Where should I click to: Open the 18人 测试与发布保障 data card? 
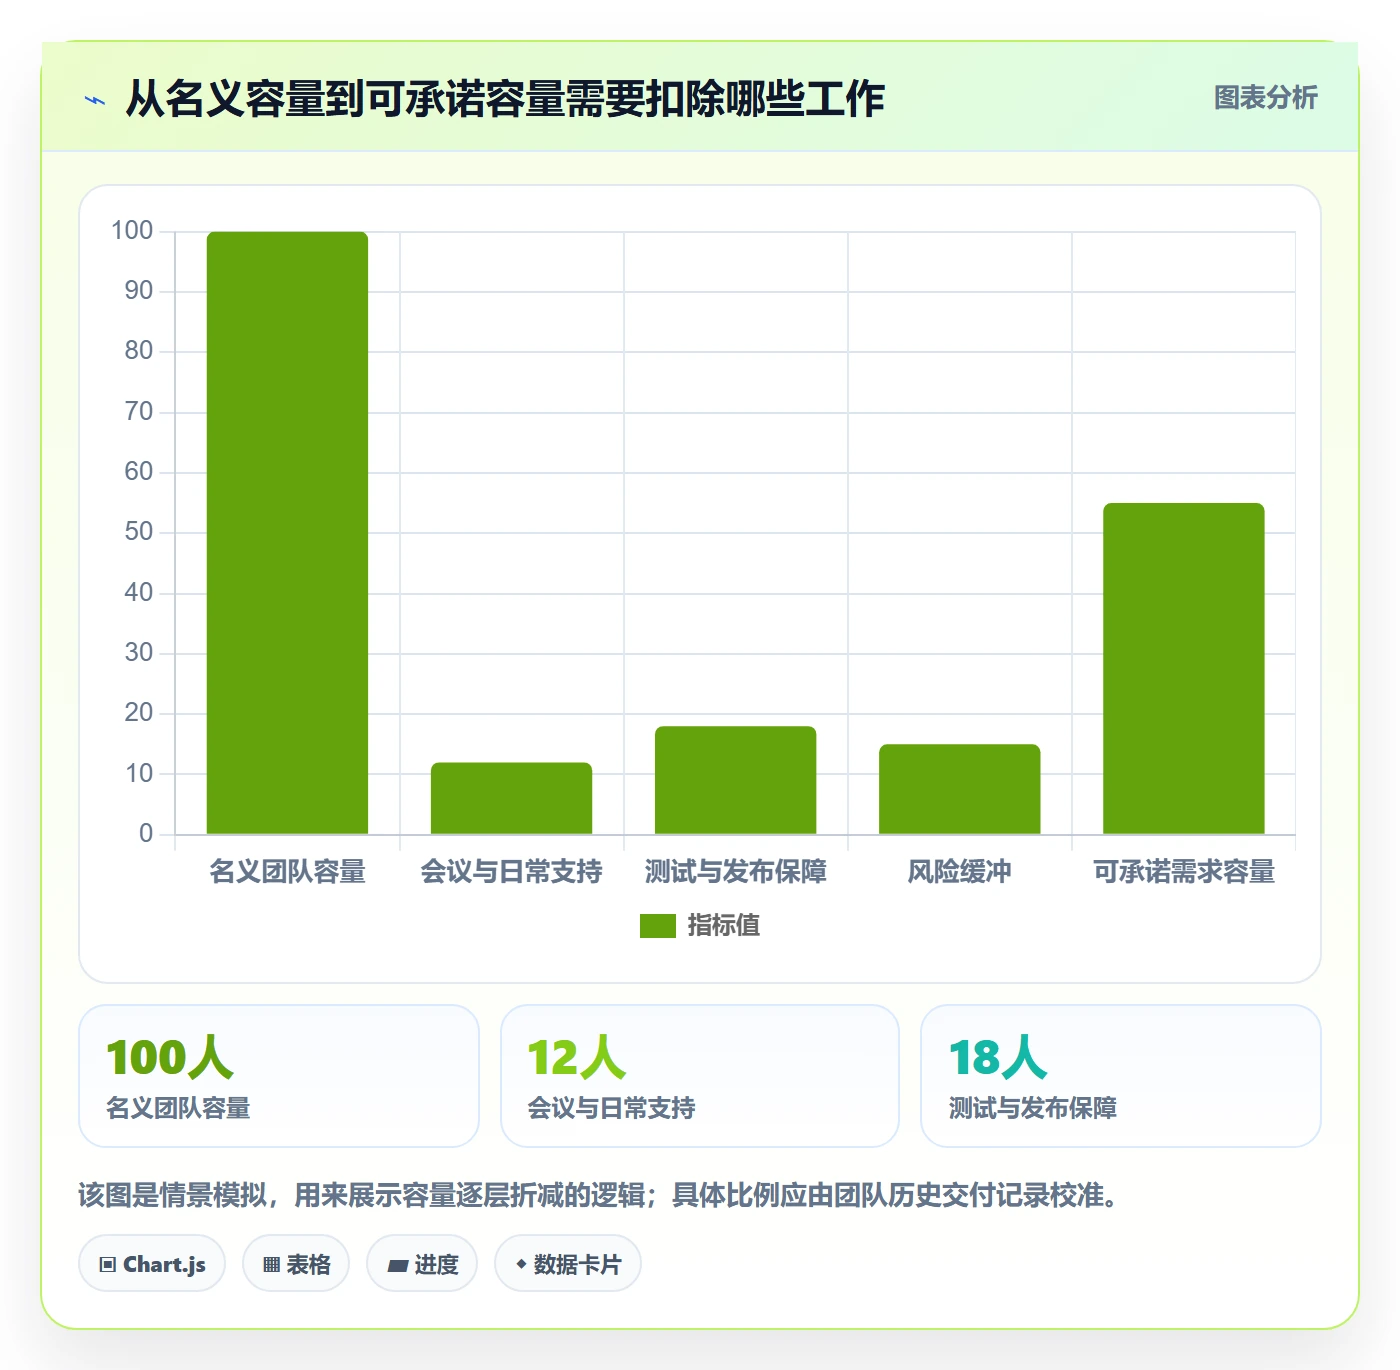click(1121, 1076)
